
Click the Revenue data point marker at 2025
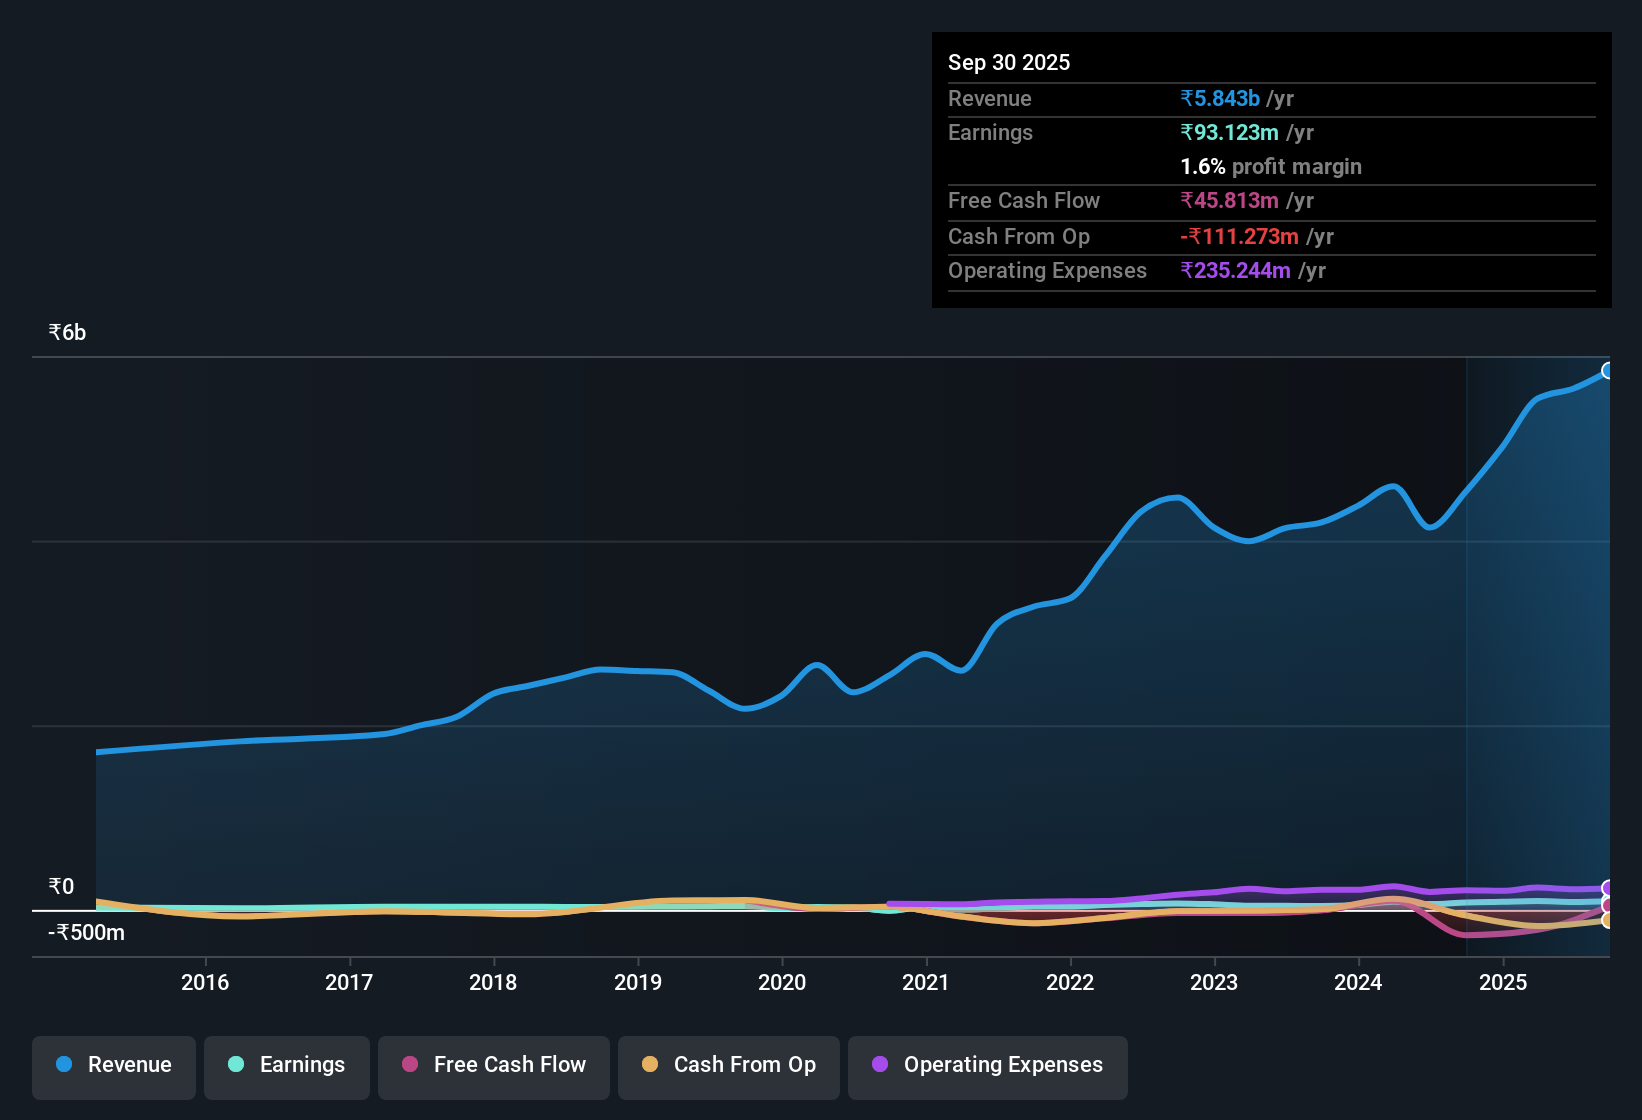[1608, 370]
